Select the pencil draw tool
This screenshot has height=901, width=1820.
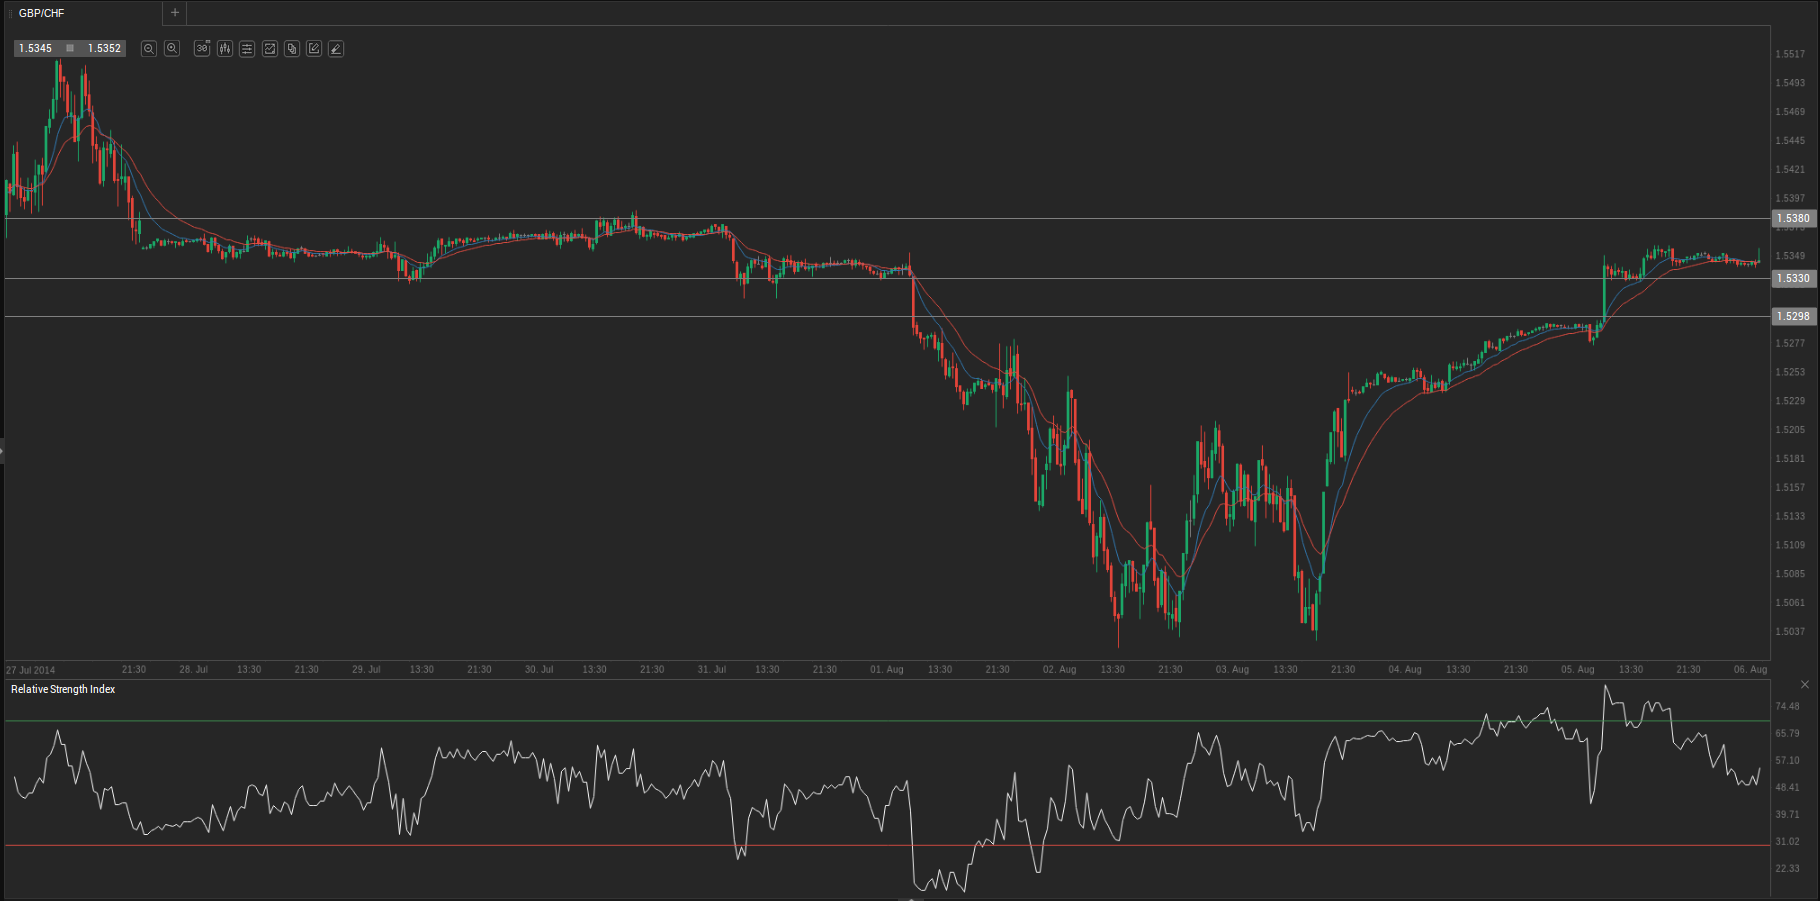[x=336, y=48]
